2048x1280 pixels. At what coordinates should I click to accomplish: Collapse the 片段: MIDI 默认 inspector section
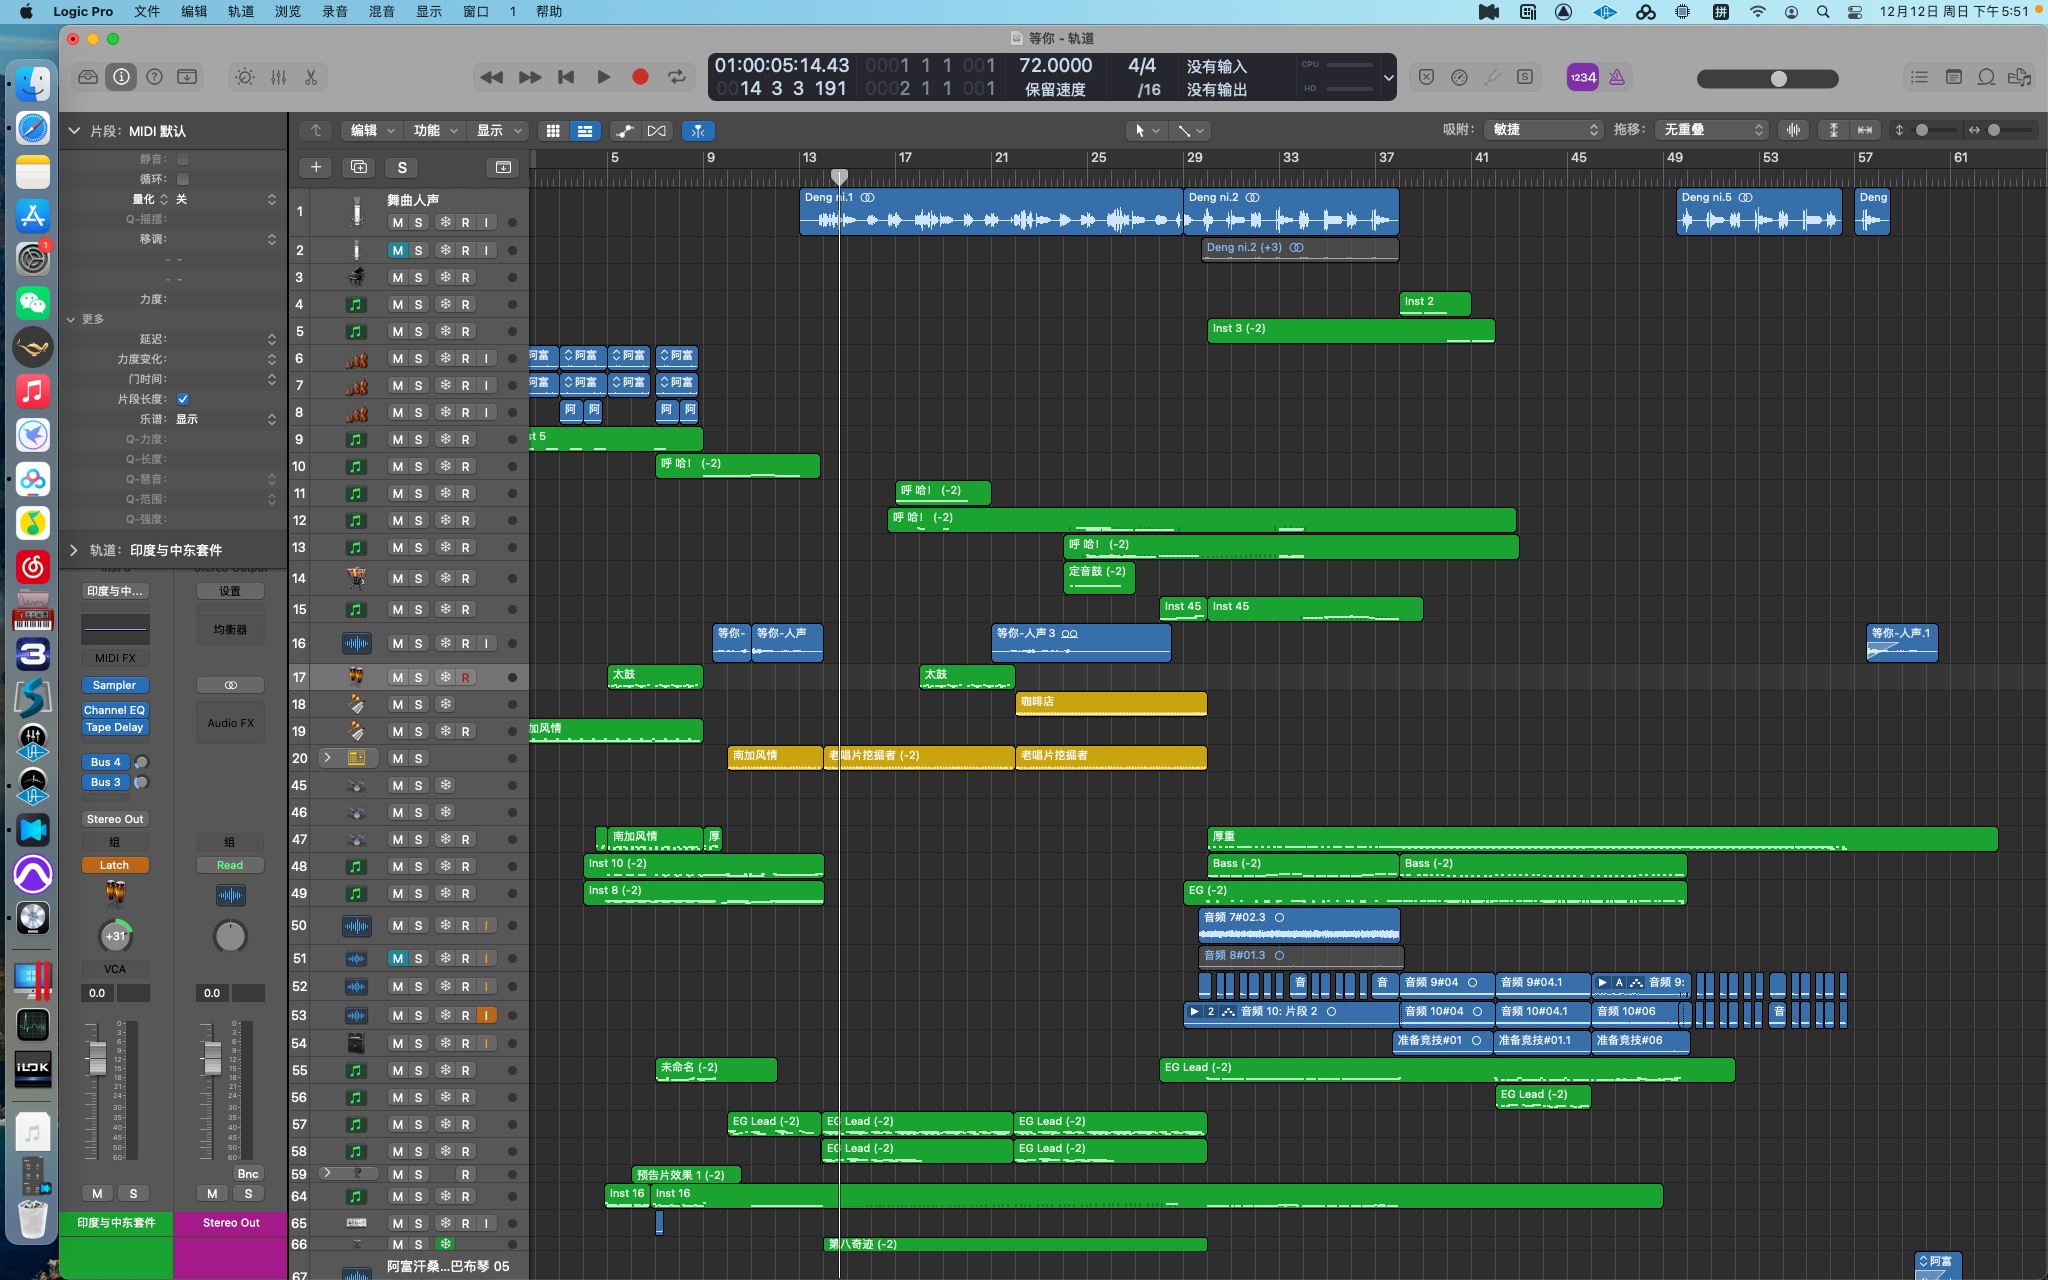pos(74,131)
